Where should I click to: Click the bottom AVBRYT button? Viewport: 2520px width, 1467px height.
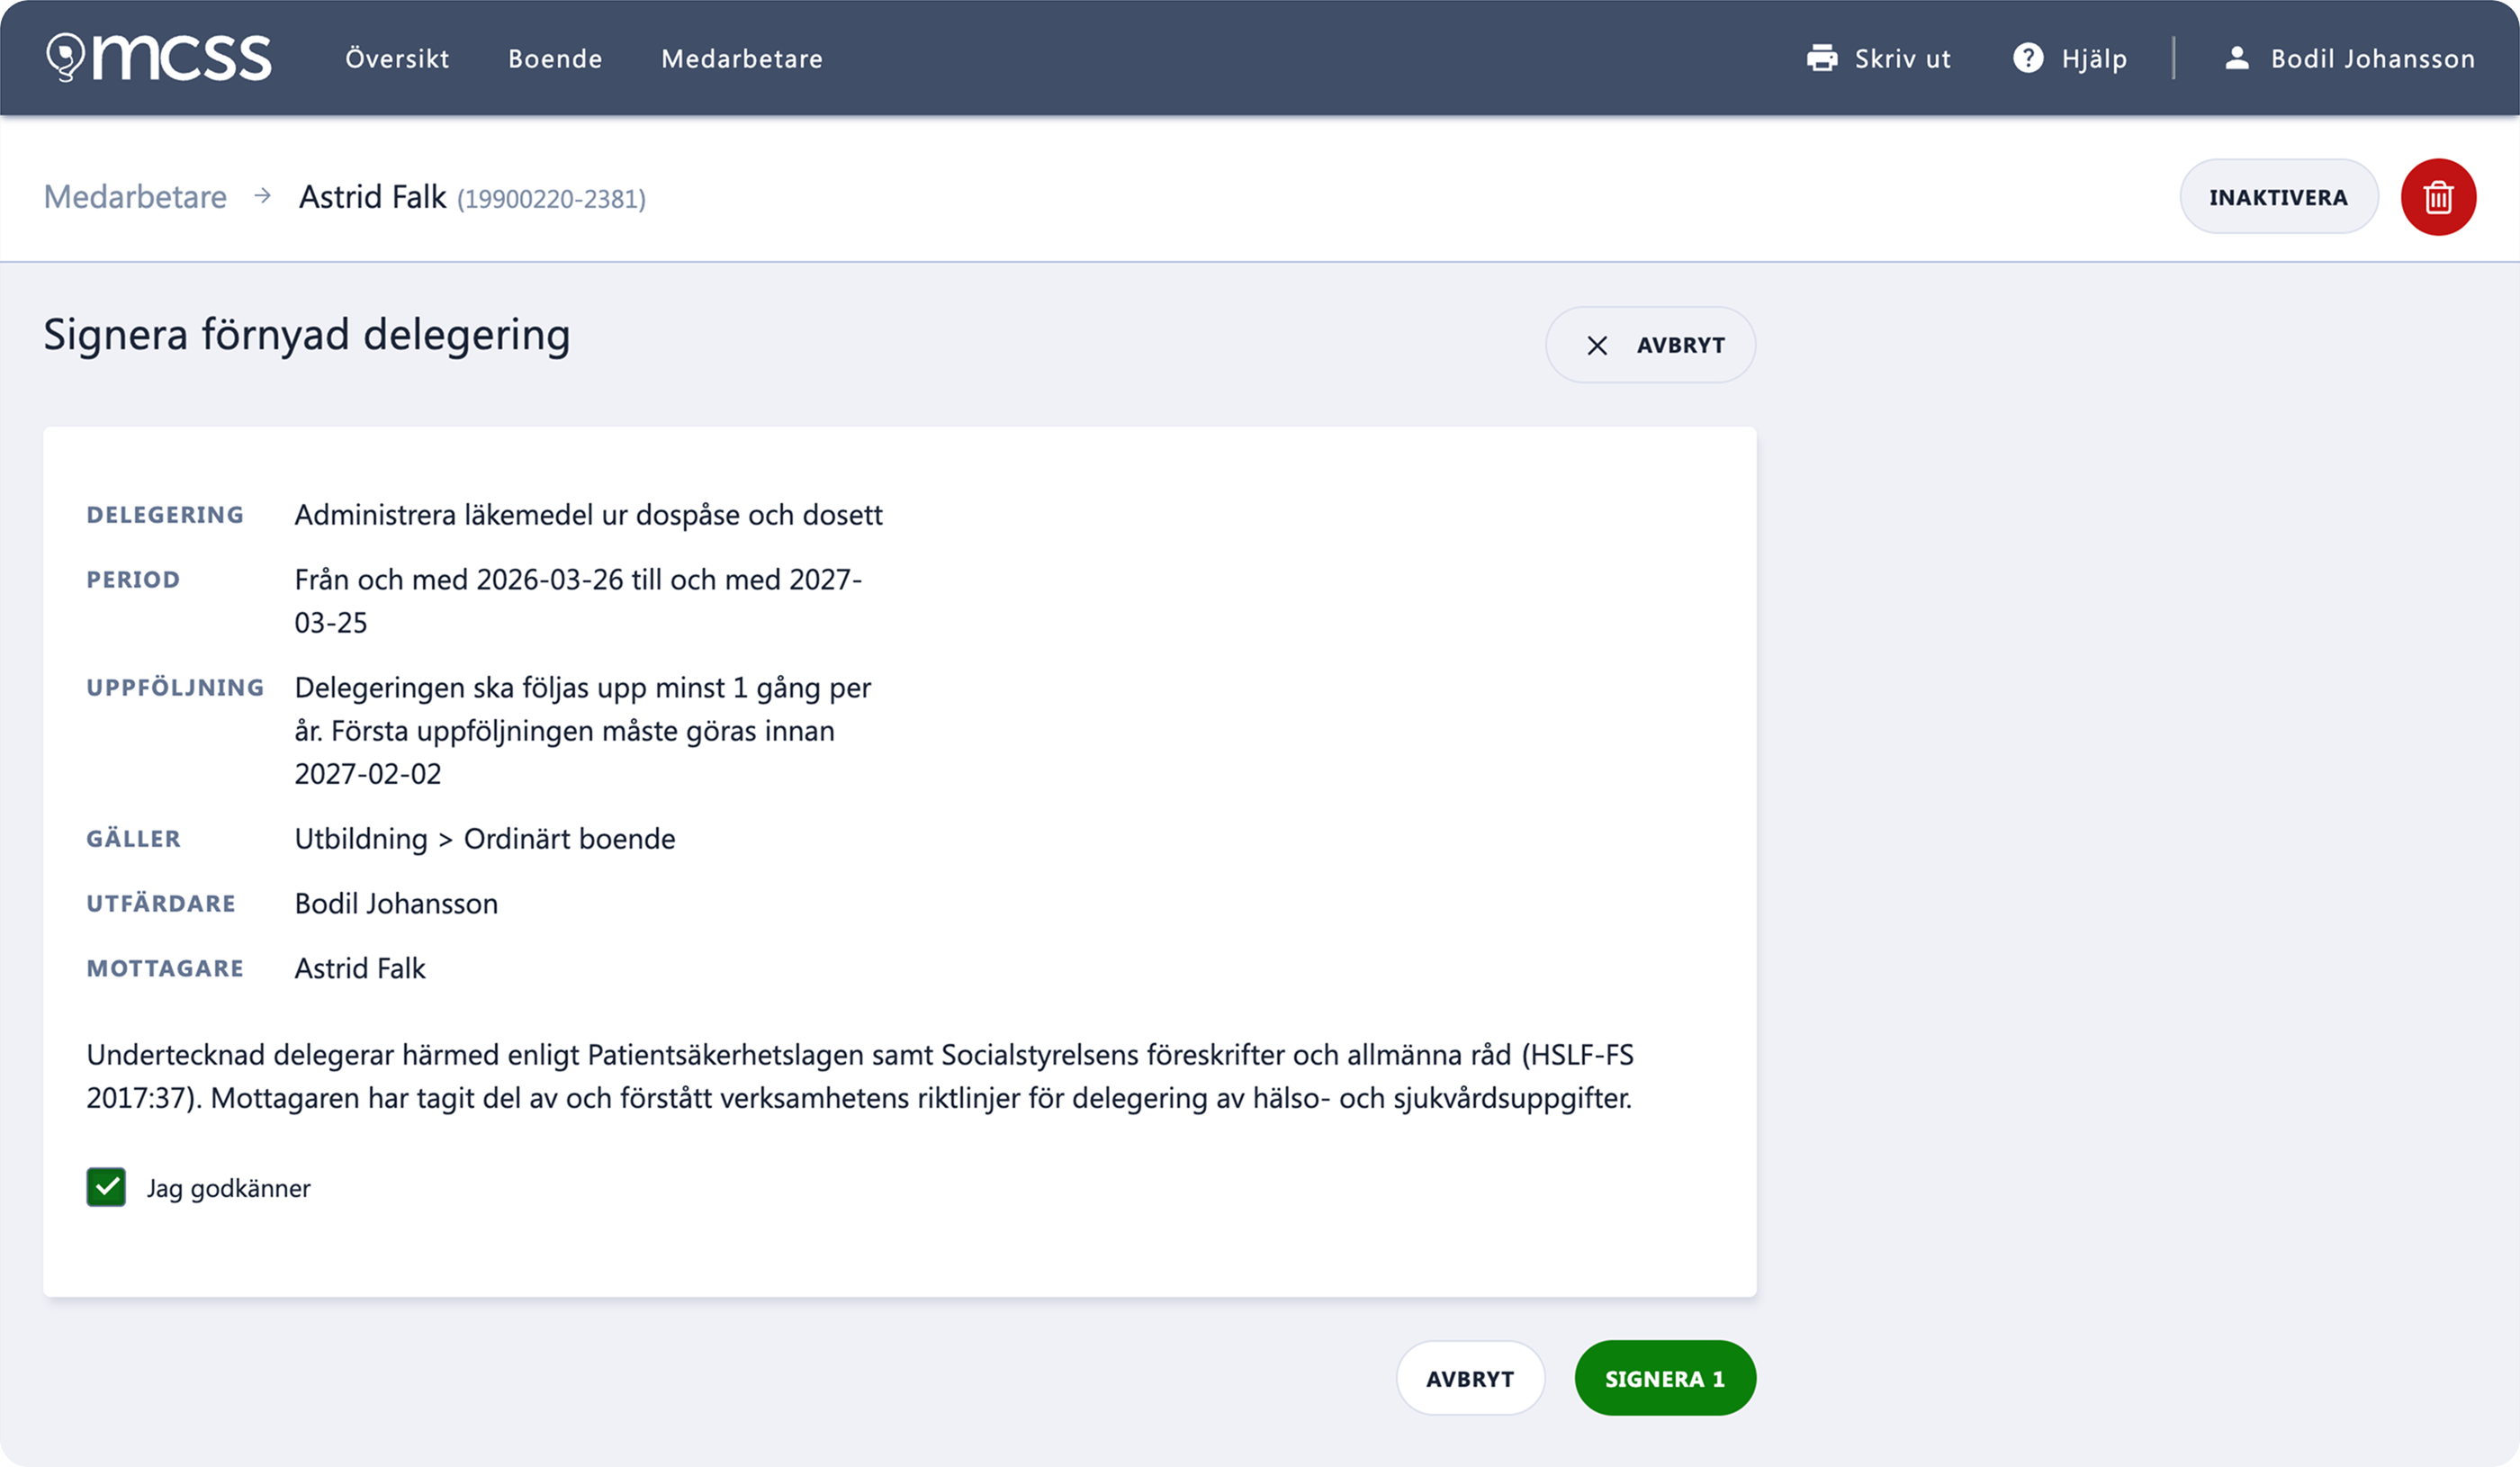click(x=1470, y=1378)
